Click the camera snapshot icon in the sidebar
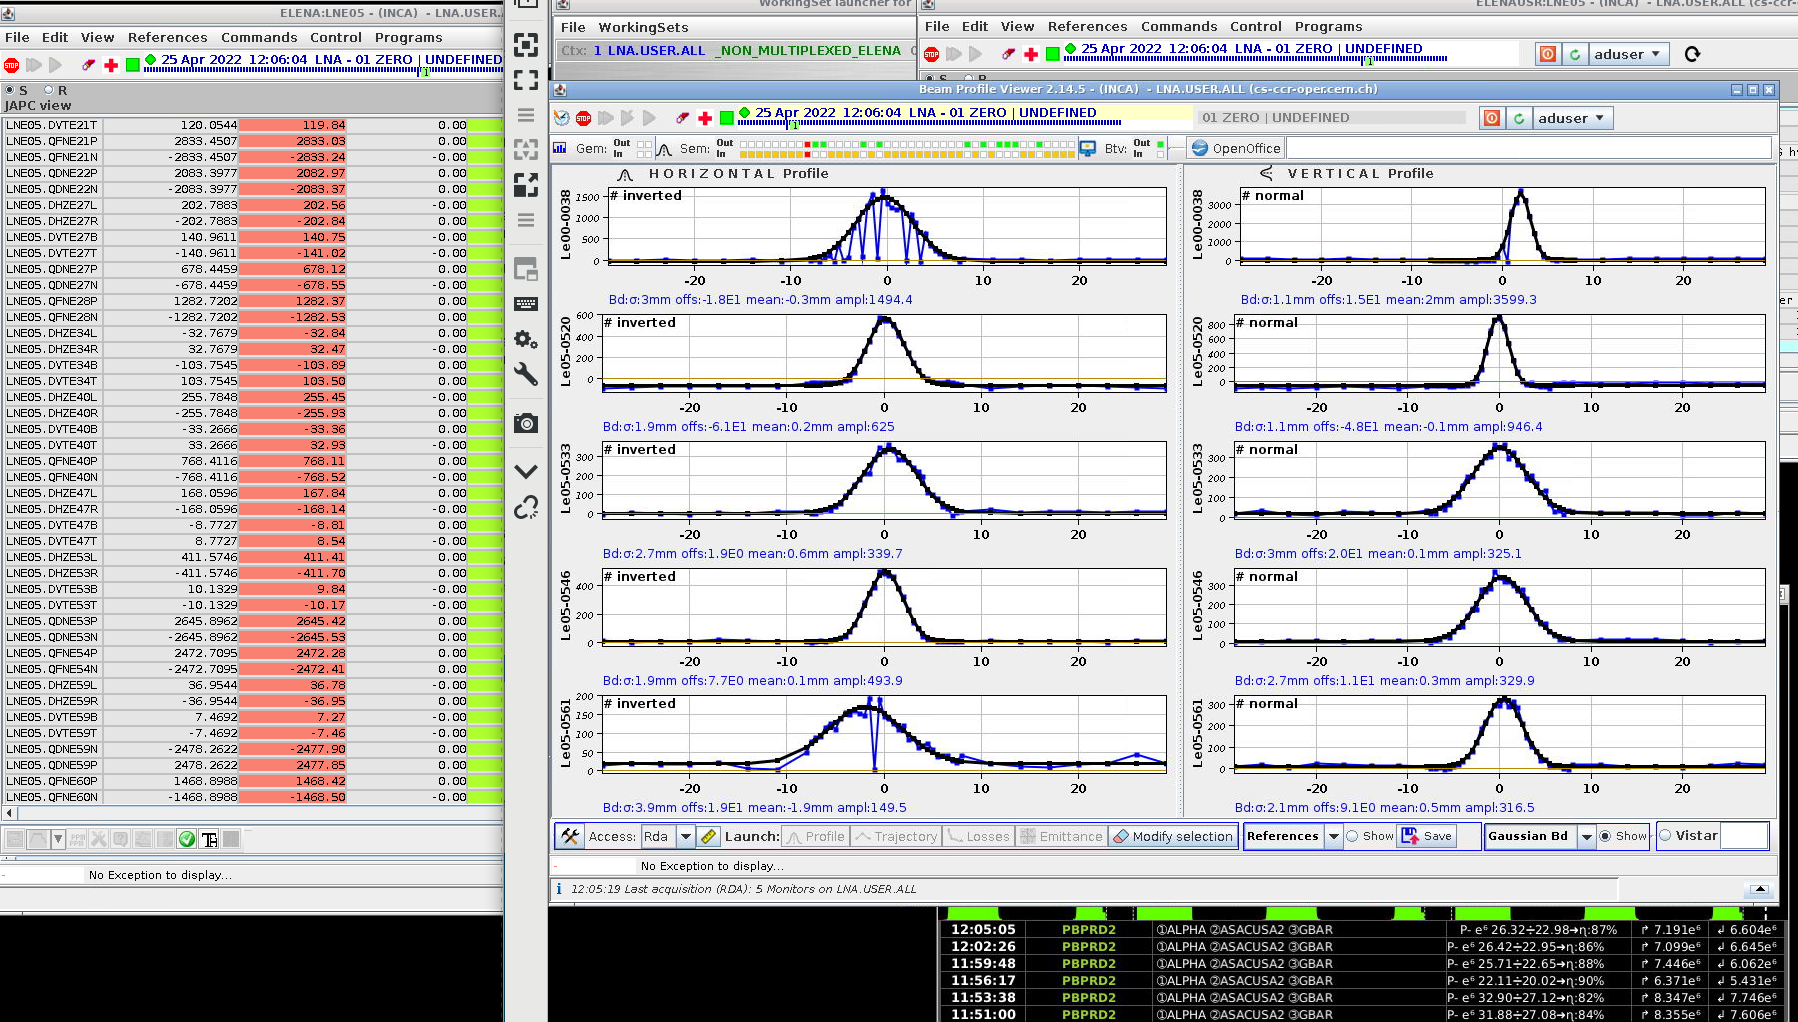 526,424
